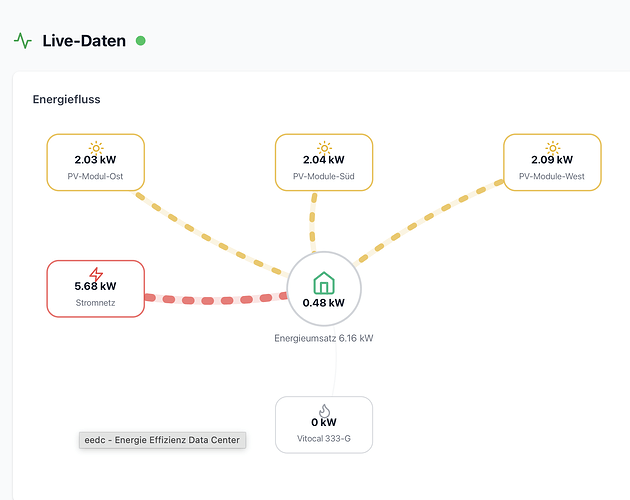Click the green live status dot
630x500 pixels.
point(141,41)
